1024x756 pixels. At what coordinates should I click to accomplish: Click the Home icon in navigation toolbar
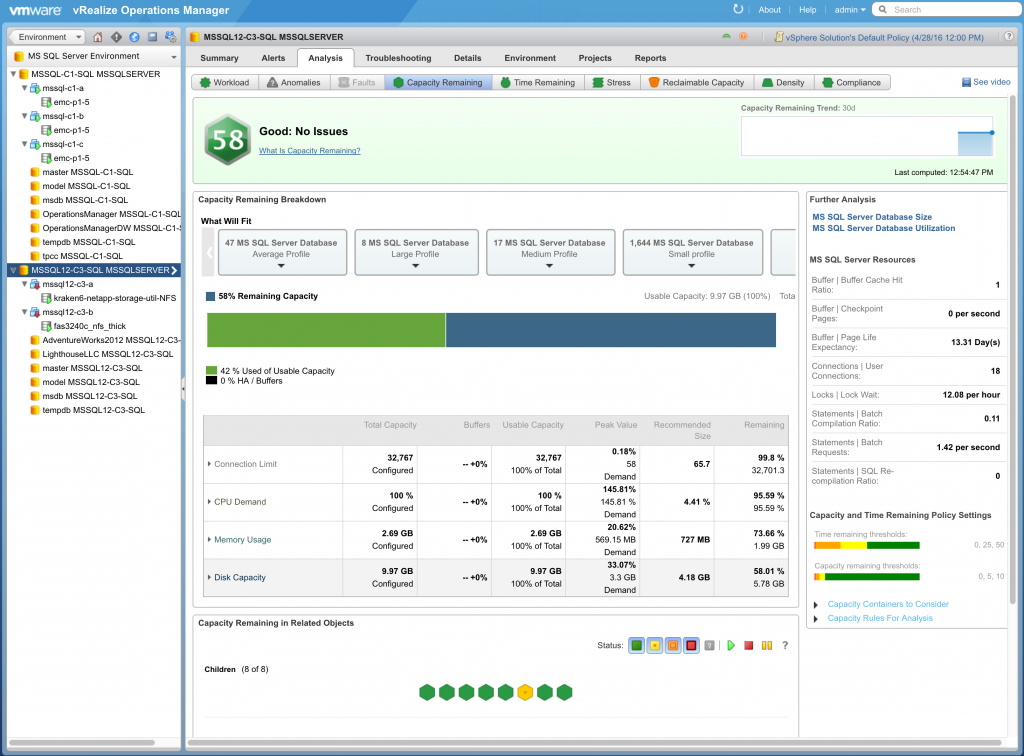click(x=98, y=37)
